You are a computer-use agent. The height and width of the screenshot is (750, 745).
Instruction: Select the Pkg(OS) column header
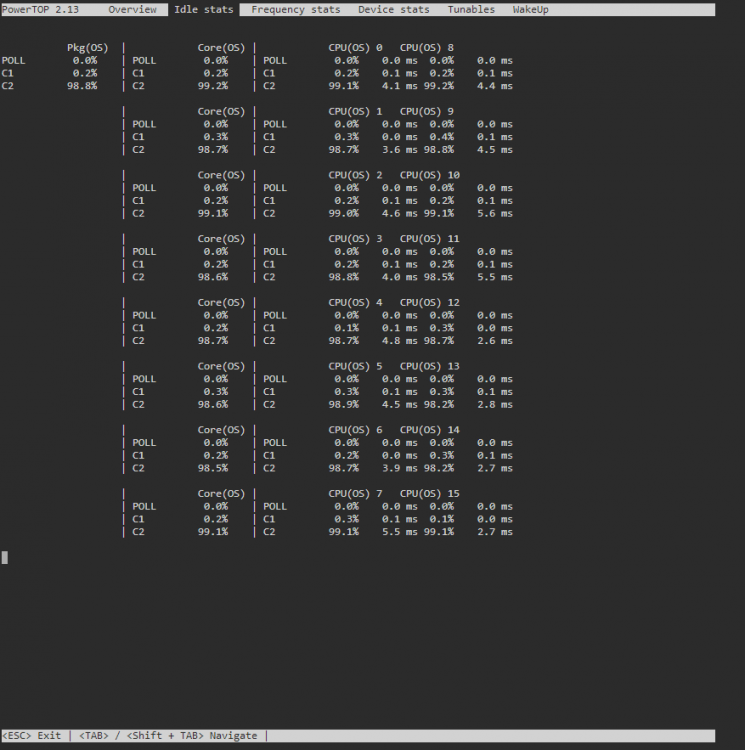pos(88,48)
